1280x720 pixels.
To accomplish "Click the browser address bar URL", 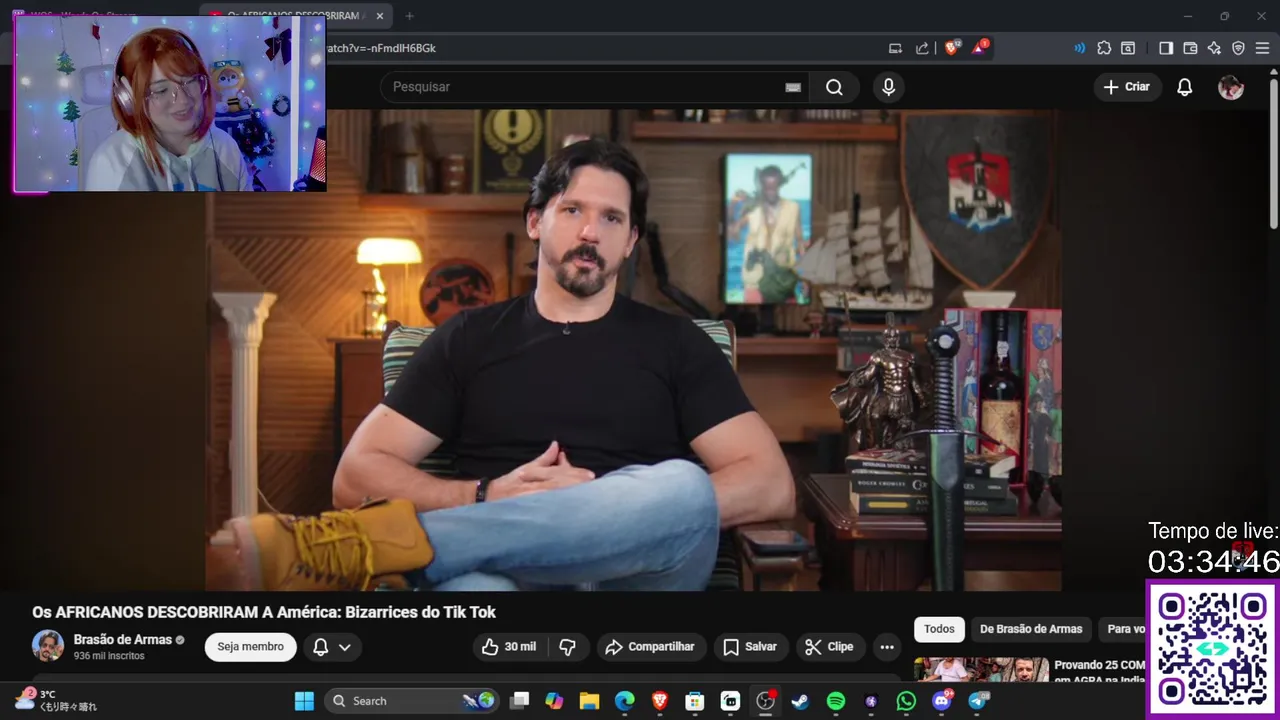I will click(x=380, y=48).
